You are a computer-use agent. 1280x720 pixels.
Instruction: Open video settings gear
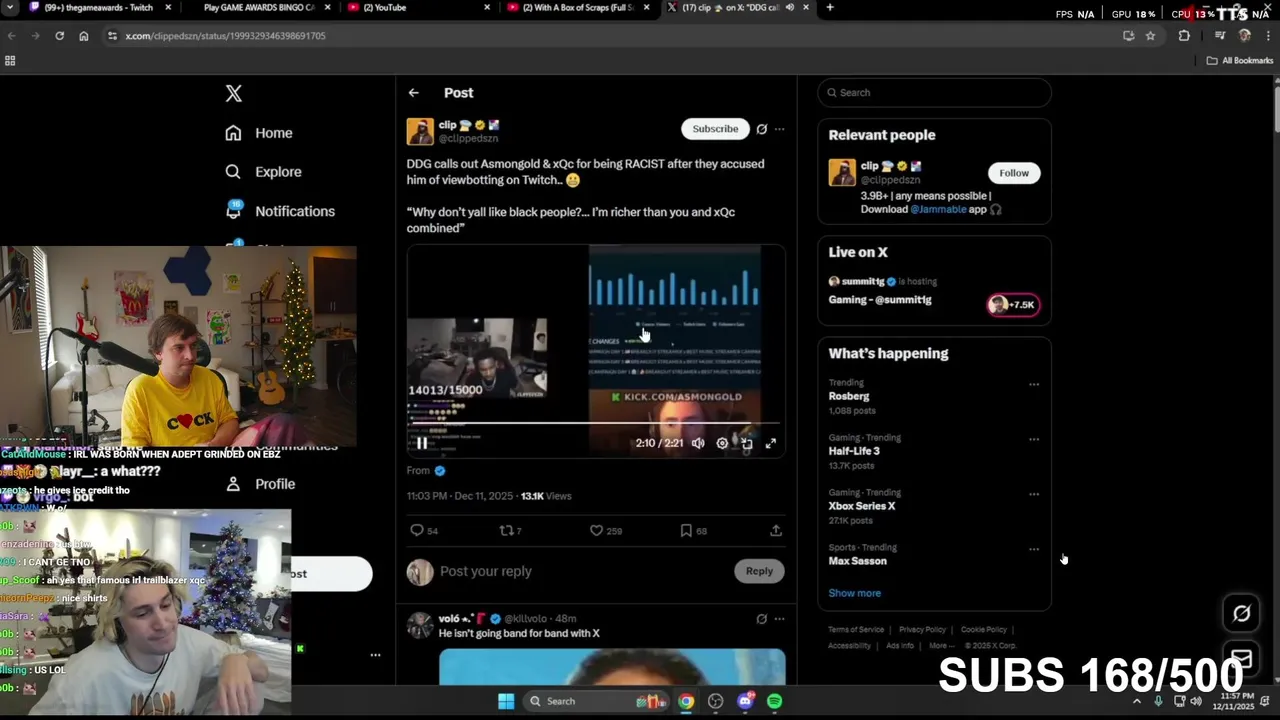point(722,443)
